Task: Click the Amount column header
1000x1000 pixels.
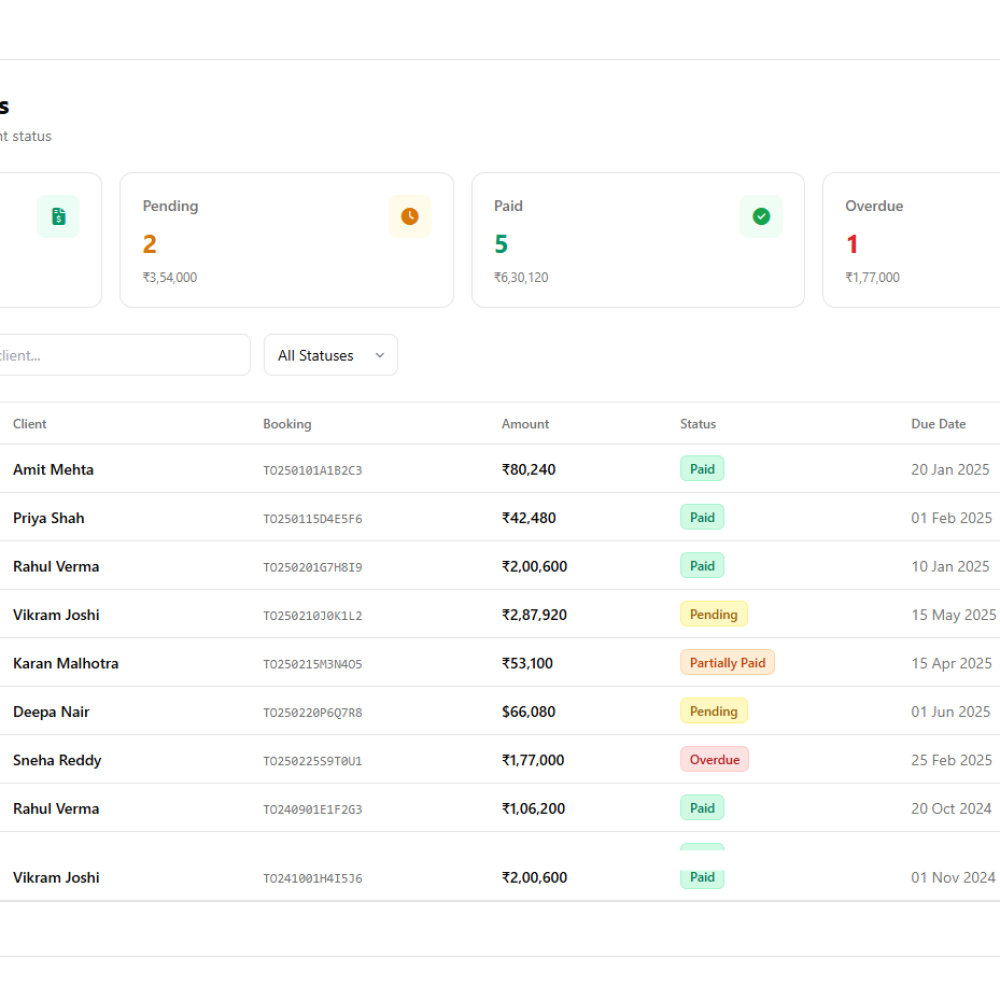Action: (525, 424)
